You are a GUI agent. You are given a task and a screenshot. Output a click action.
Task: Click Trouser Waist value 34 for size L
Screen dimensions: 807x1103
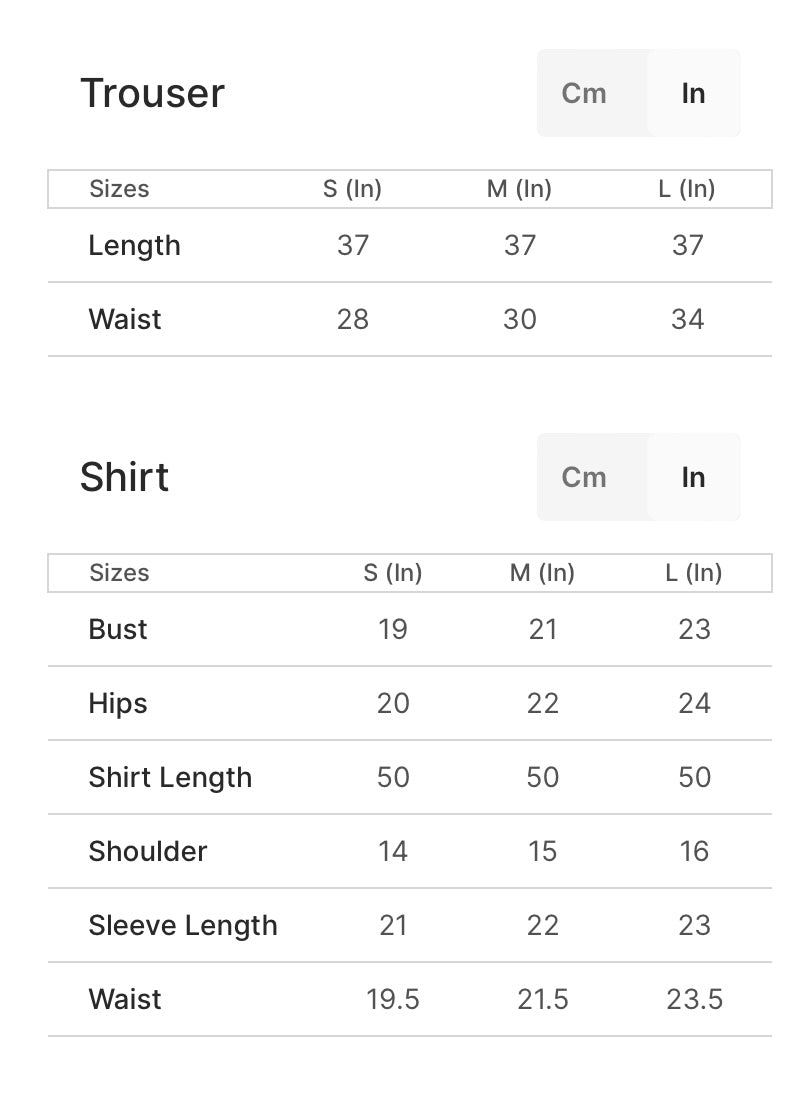tap(687, 319)
